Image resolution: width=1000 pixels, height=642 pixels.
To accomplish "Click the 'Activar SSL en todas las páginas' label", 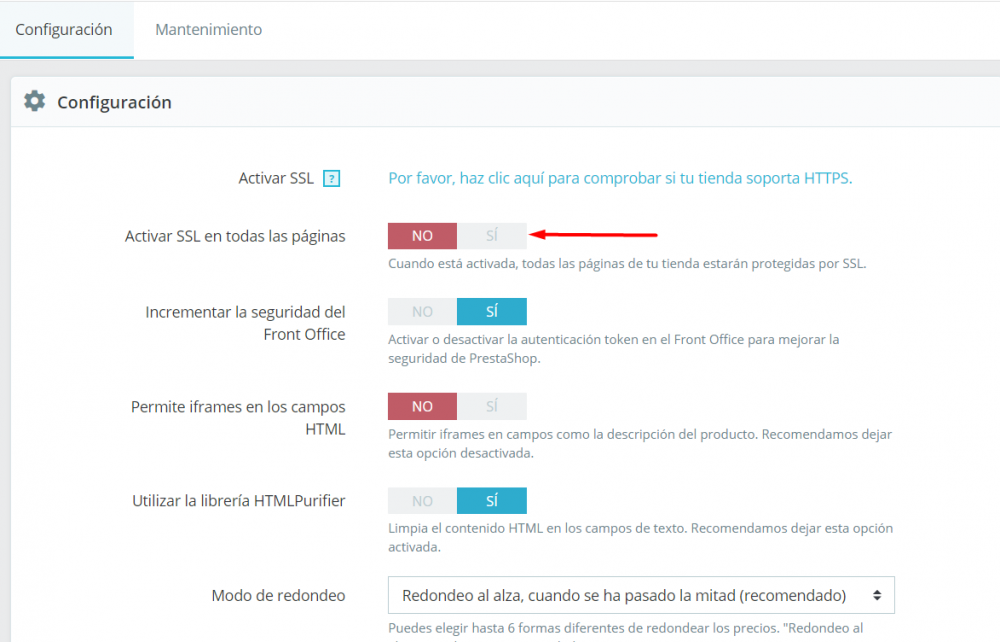I will point(235,237).
